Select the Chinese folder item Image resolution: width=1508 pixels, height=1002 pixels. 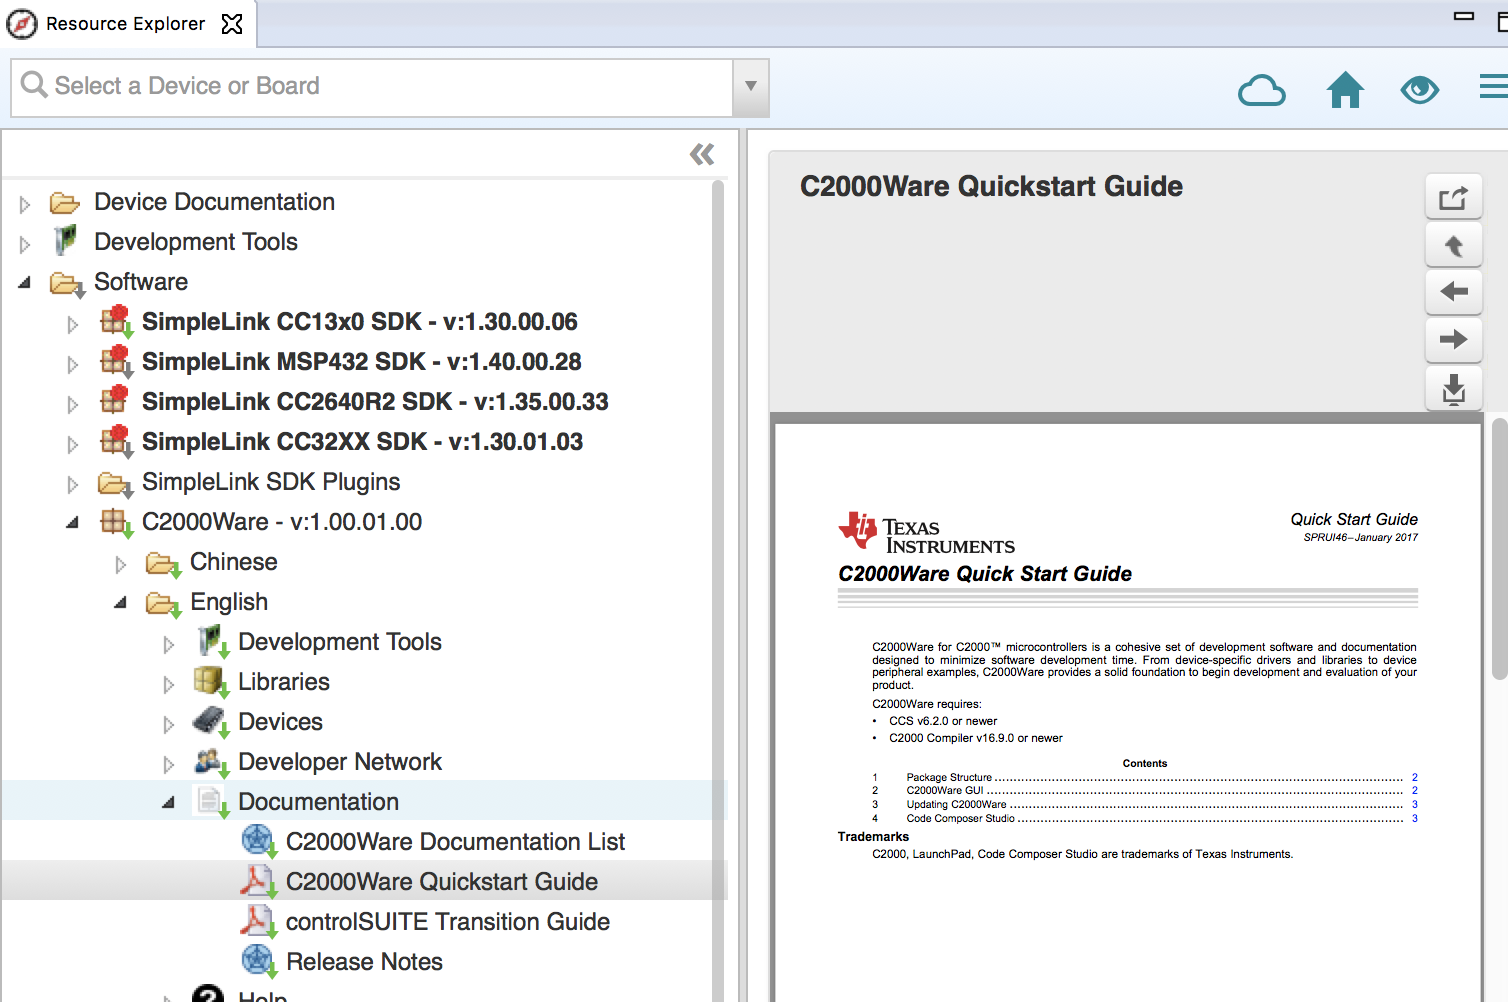(x=234, y=562)
